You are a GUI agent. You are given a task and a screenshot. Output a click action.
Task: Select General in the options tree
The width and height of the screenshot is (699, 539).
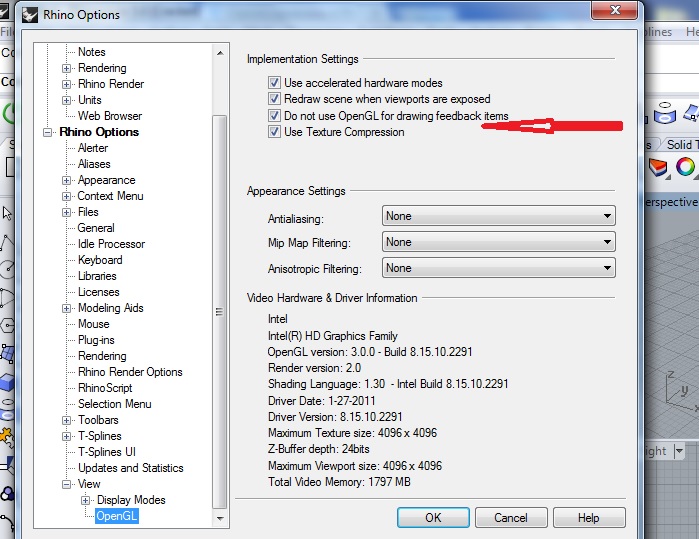tap(96, 228)
